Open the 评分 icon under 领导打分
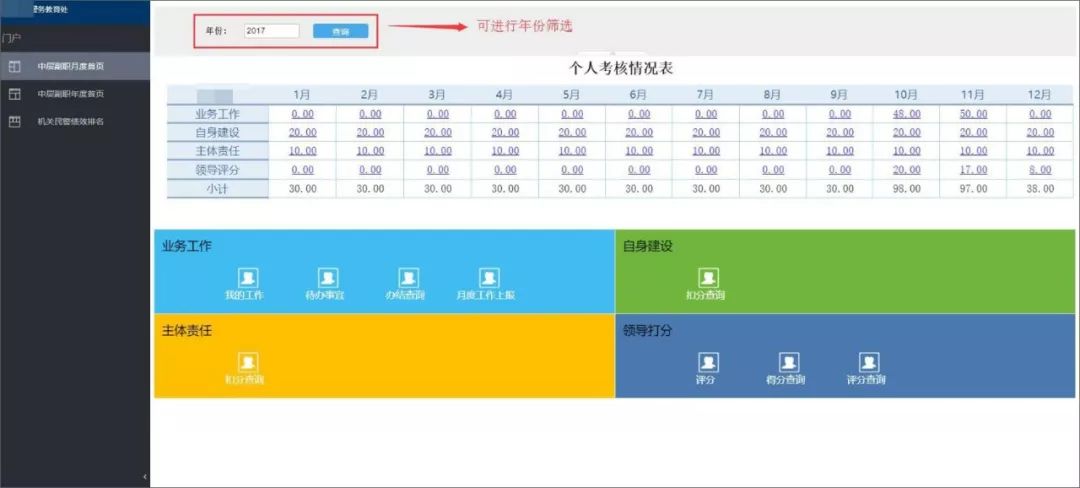Image resolution: width=1080 pixels, height=488 pixels. pyautogui.click(x=707, y=364)
